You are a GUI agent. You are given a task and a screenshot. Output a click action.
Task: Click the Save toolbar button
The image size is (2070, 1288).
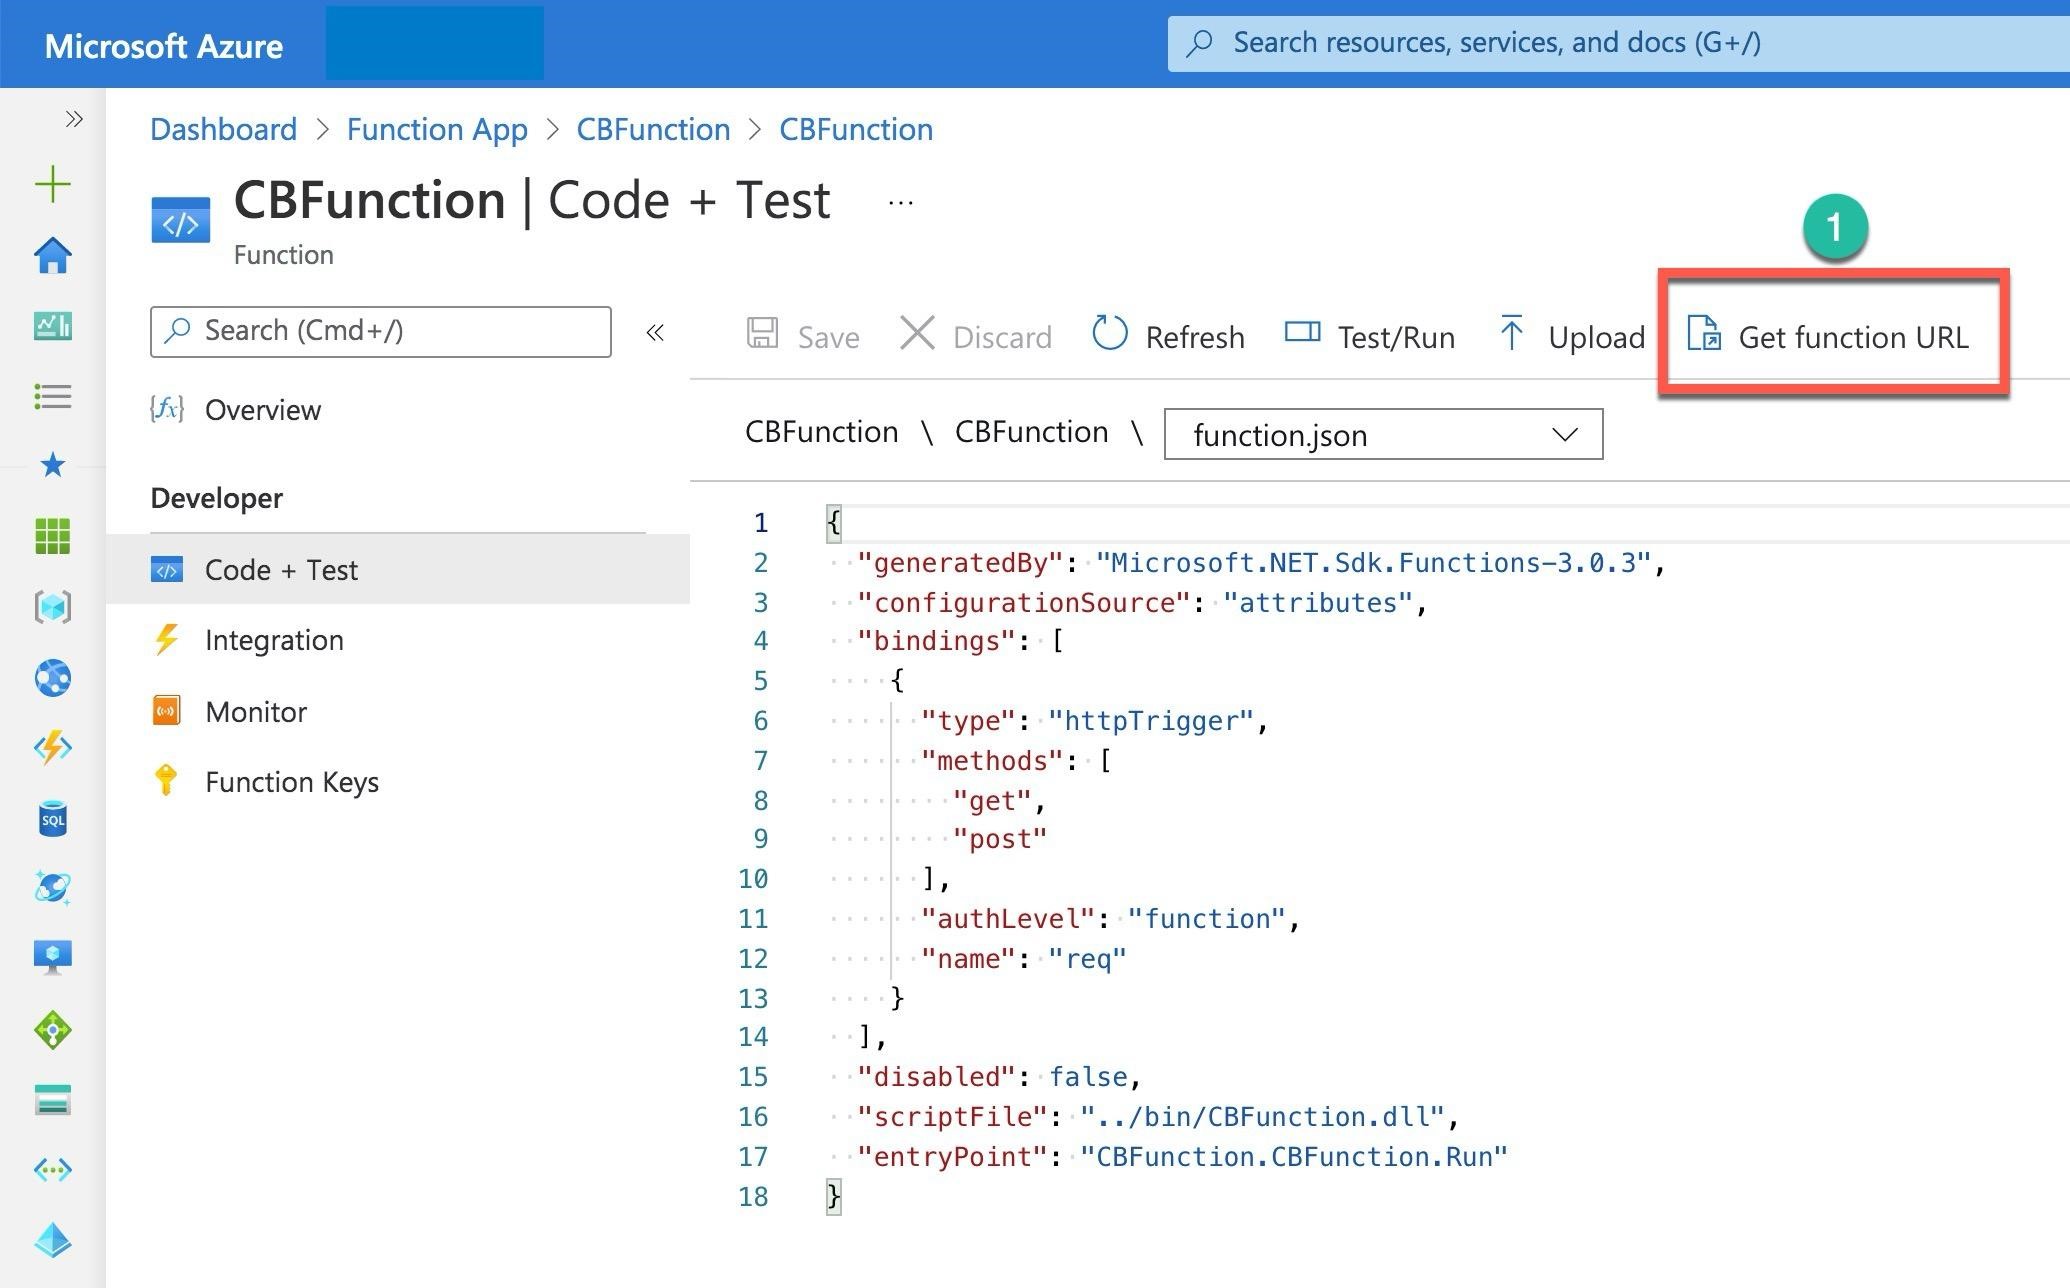pos(803,336)
